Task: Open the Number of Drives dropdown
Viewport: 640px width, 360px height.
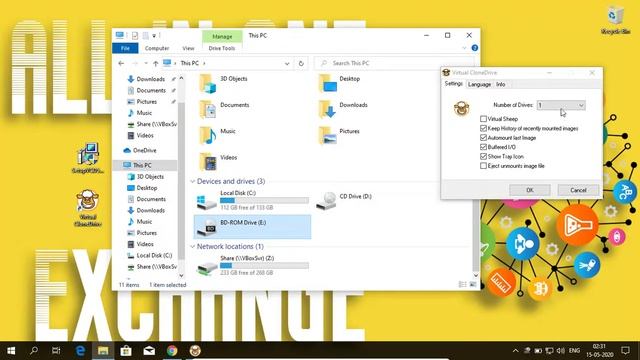Action: (x=561, y=105)
